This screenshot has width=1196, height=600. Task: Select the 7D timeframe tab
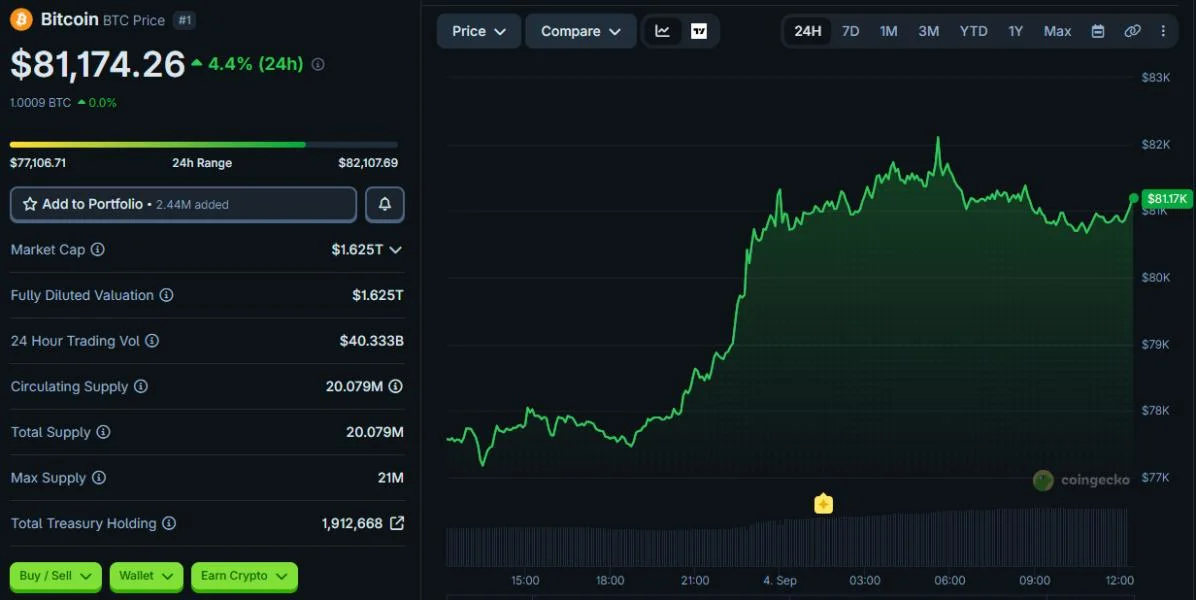coord(850,31)
